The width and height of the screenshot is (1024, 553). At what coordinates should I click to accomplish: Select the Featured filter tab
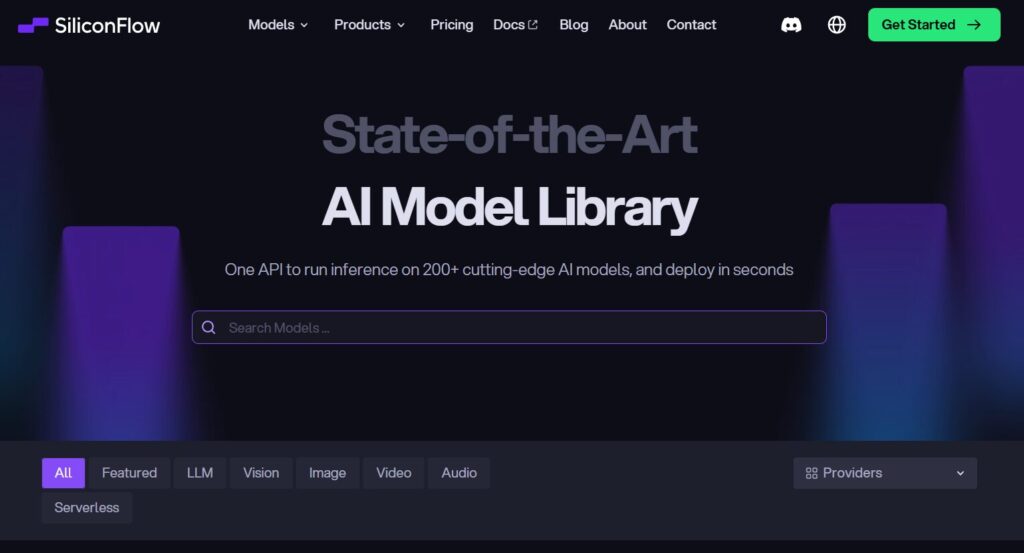pyautogui.click(x=129, y=473)
